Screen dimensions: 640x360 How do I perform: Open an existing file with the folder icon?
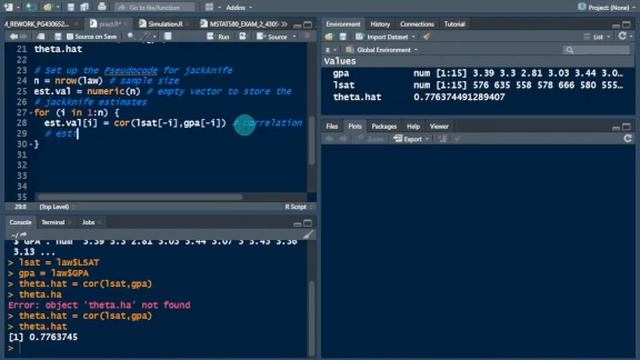[x=48, y=7]
